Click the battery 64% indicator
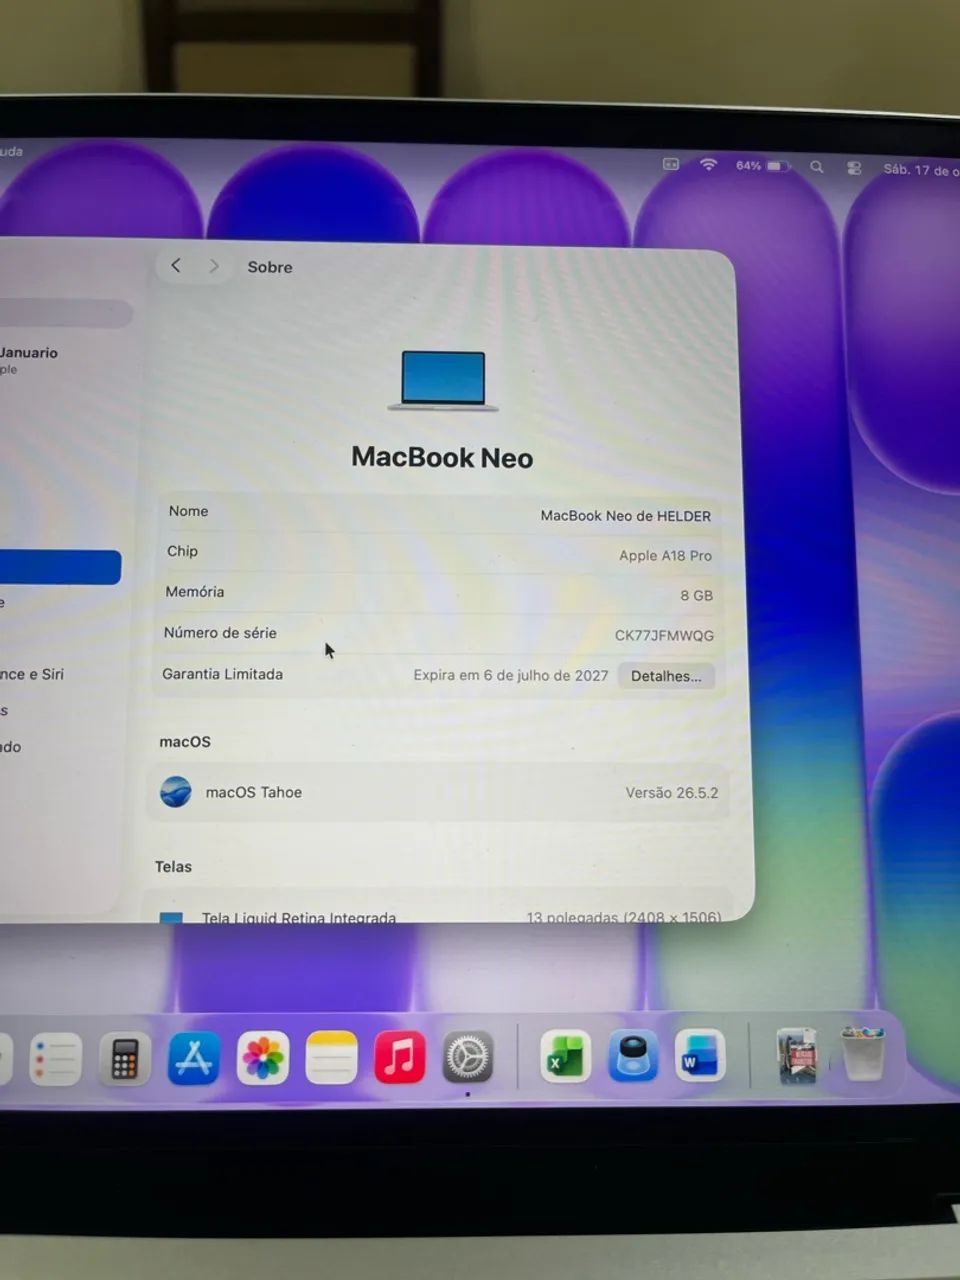The width and height of the screenshot is (960, 1280). point(763,166)
